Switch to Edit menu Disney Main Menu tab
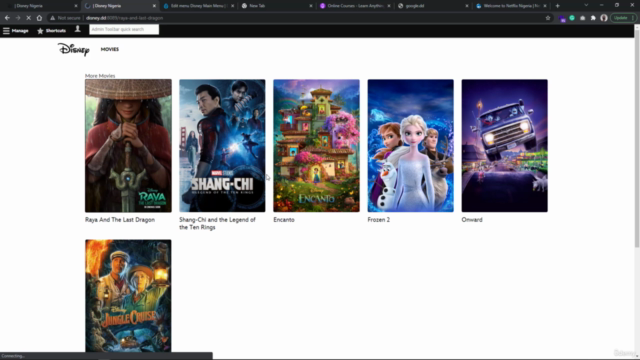The height and width of the screenshot is (360, 640). (198, 6)
